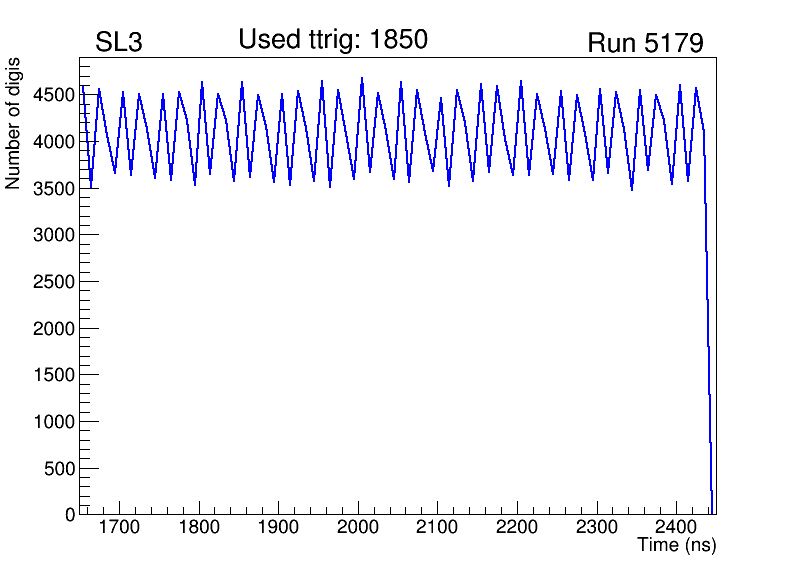This screenshot has width=796, height=572.
Task: Click the 1700 tick label on x-axis
Action: tap(120, 527)
